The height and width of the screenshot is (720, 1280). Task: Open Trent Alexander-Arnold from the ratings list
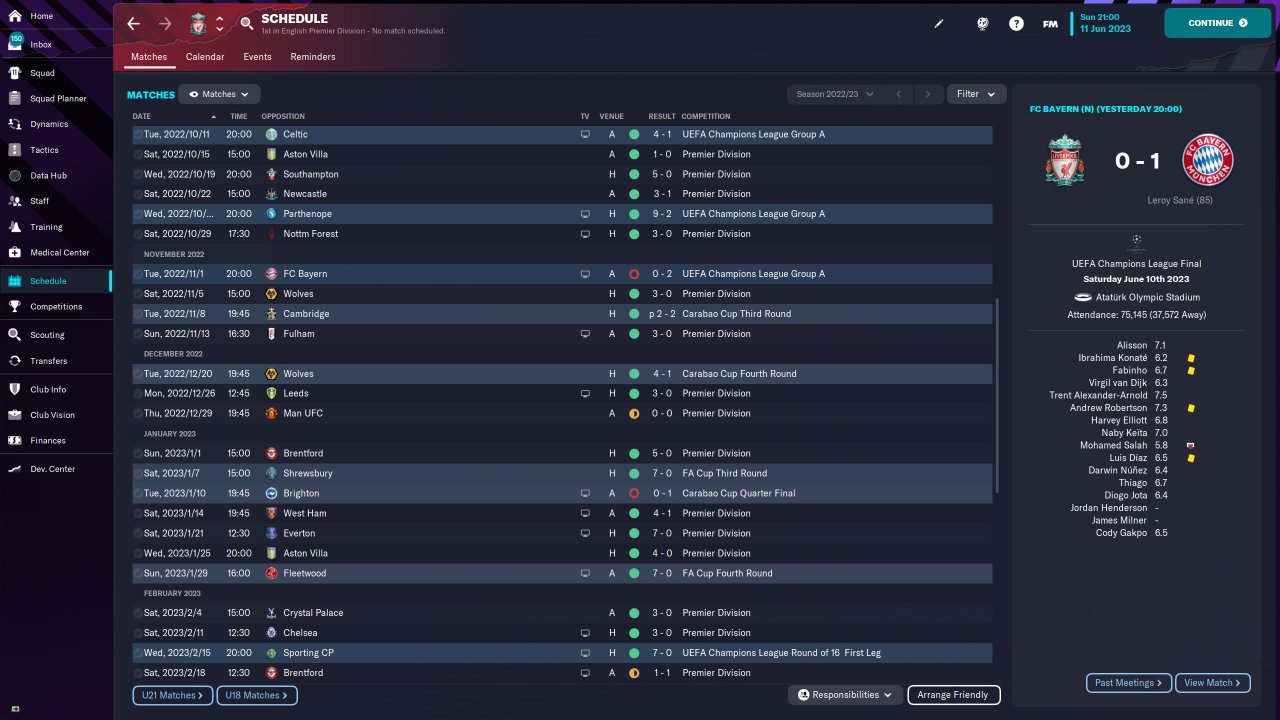[x=1098, y=395]
